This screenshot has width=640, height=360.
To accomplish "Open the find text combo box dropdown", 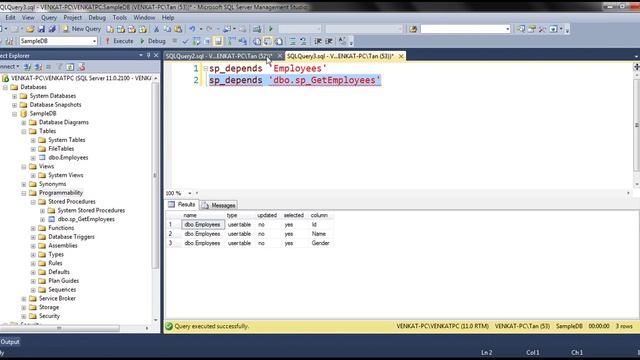I will click(x=508, y=29).
